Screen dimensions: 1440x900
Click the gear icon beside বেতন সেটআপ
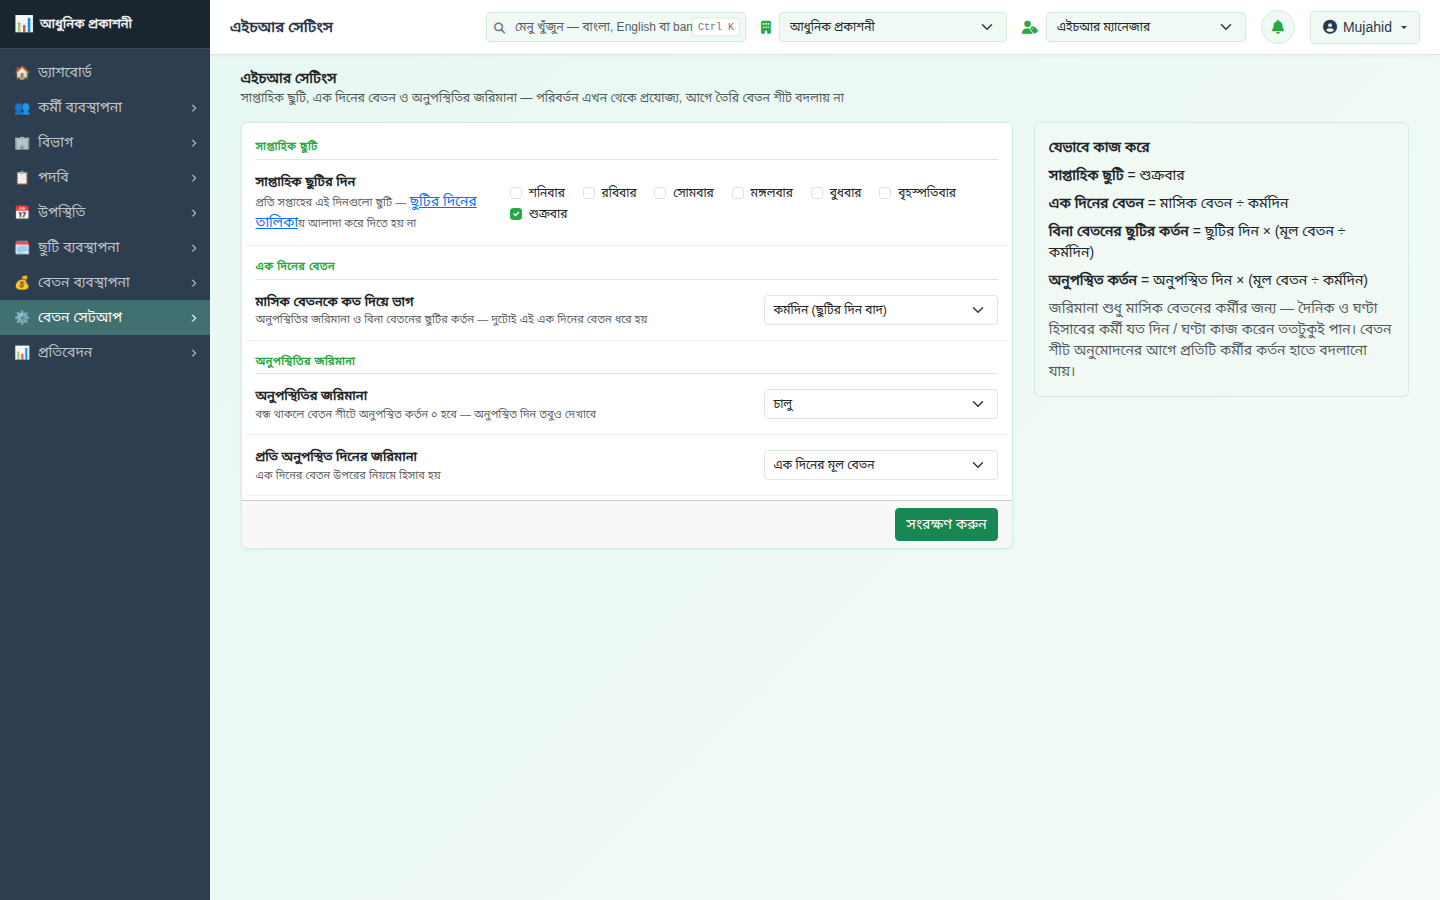tap(22, 318)
